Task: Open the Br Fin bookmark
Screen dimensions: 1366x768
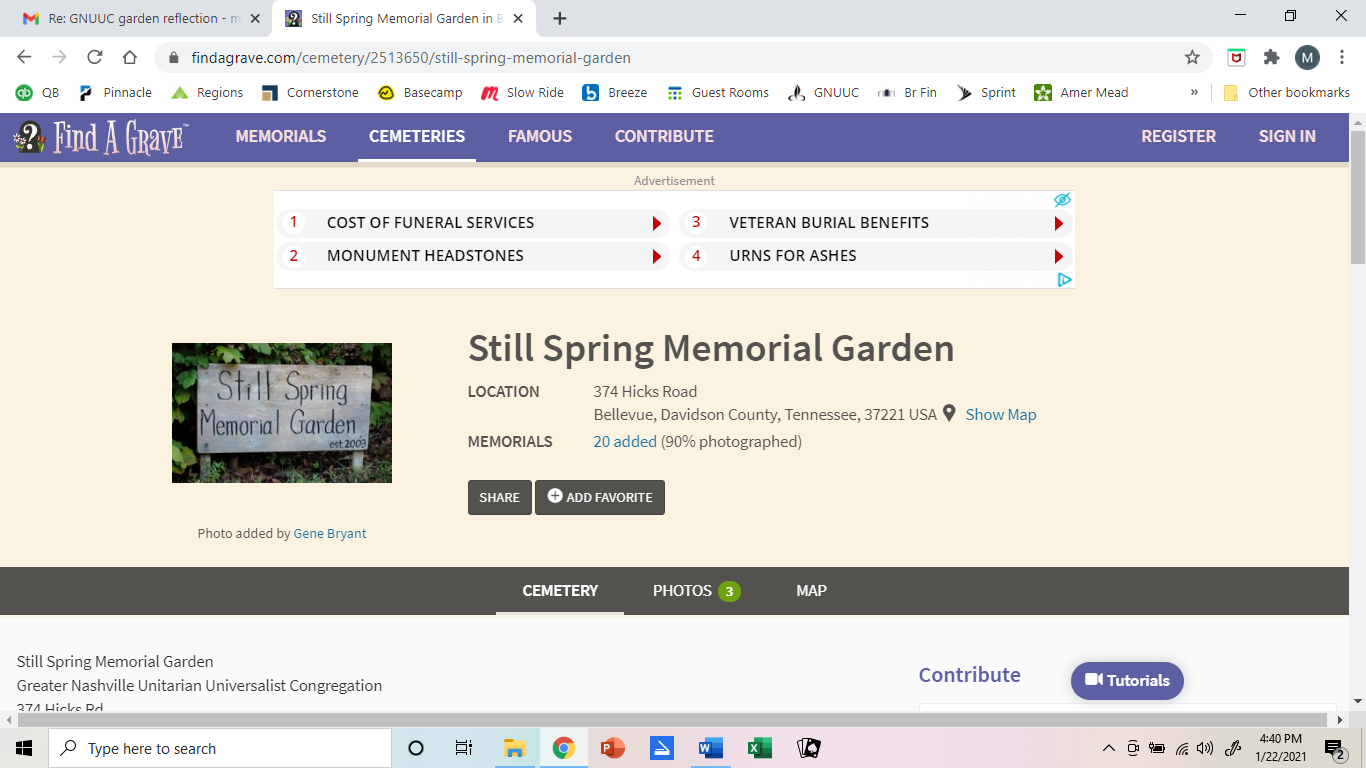Action: point(907,92)
